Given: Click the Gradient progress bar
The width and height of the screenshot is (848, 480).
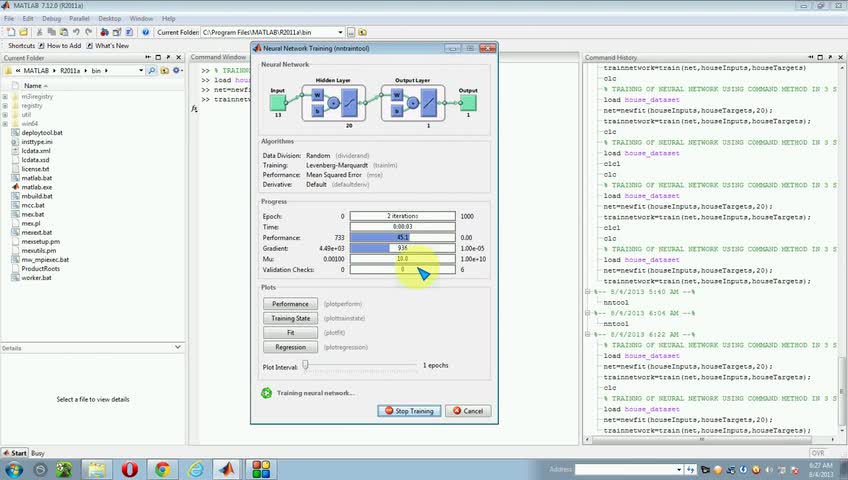Looking at the screenshot, I should 402,248.
